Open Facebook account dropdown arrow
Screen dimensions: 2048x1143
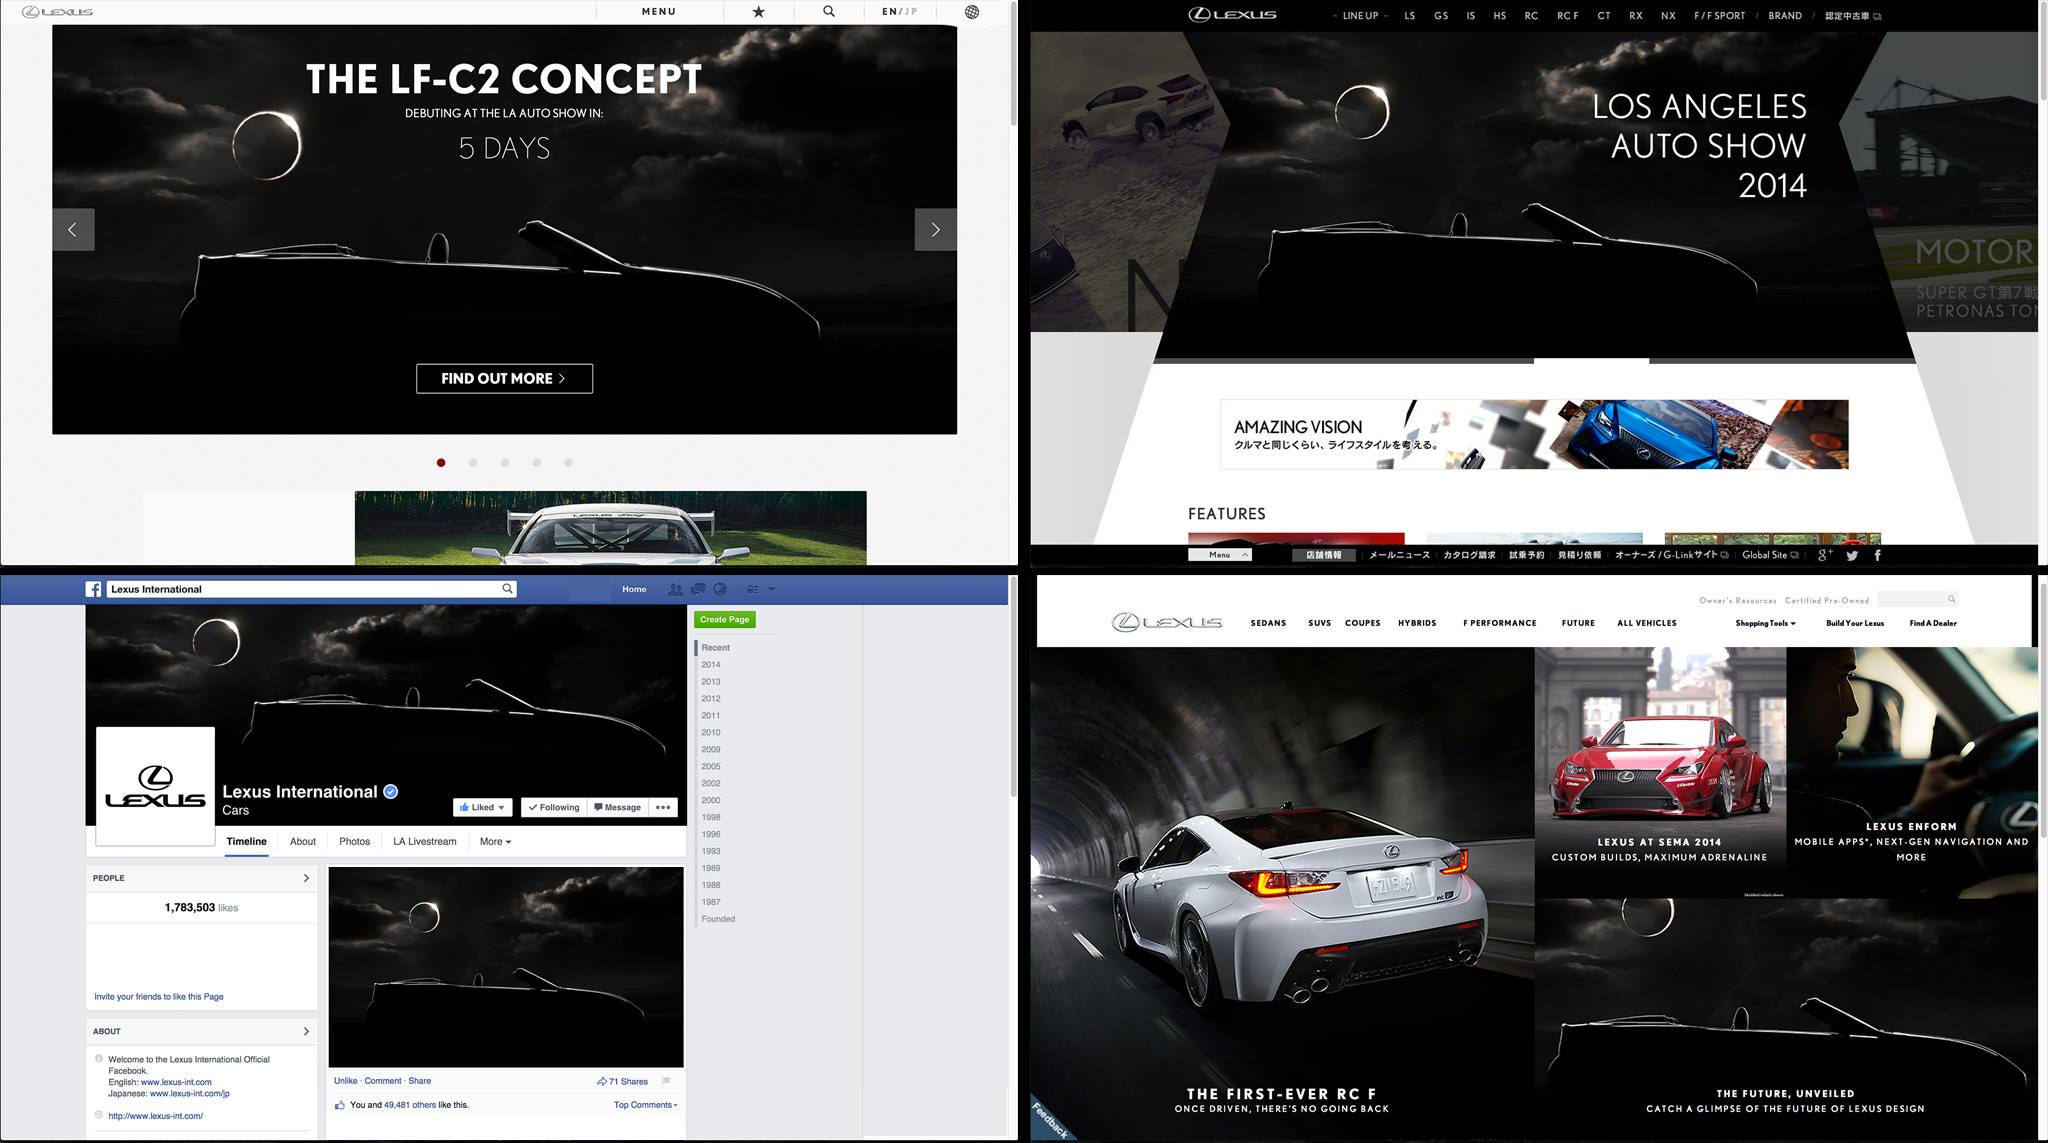coord(772,589)
